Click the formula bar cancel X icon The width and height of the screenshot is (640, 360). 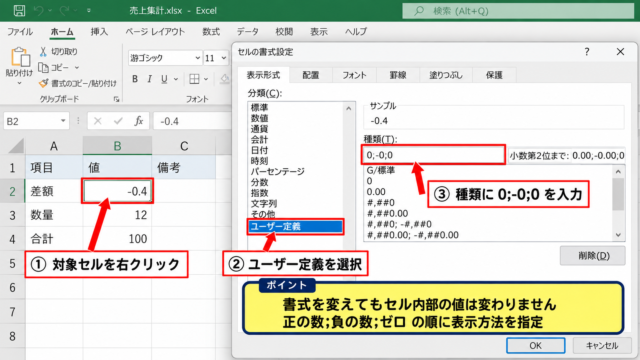click(97, 121)
